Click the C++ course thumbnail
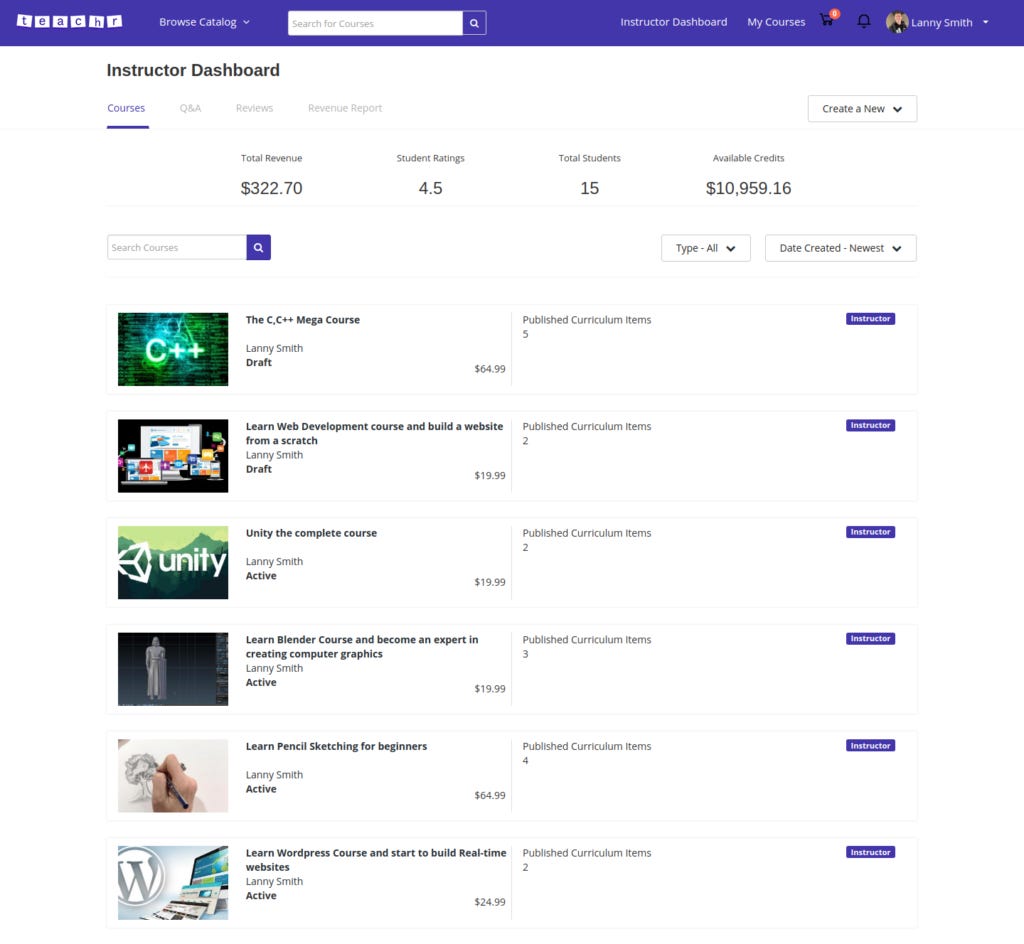1024x944 pixels. (173, 349)
